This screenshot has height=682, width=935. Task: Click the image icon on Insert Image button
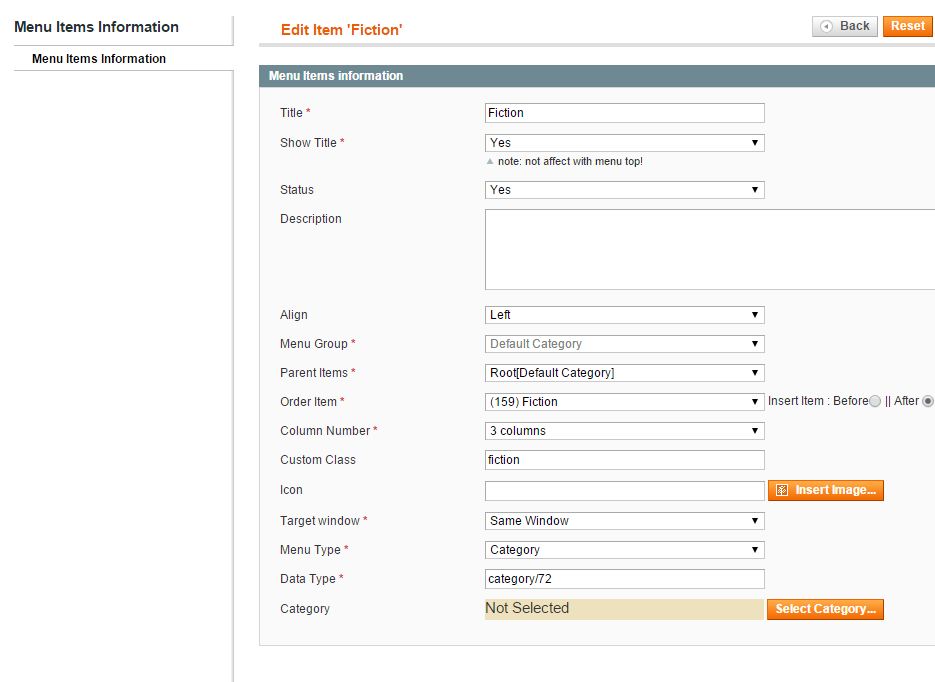click(782, 490)
